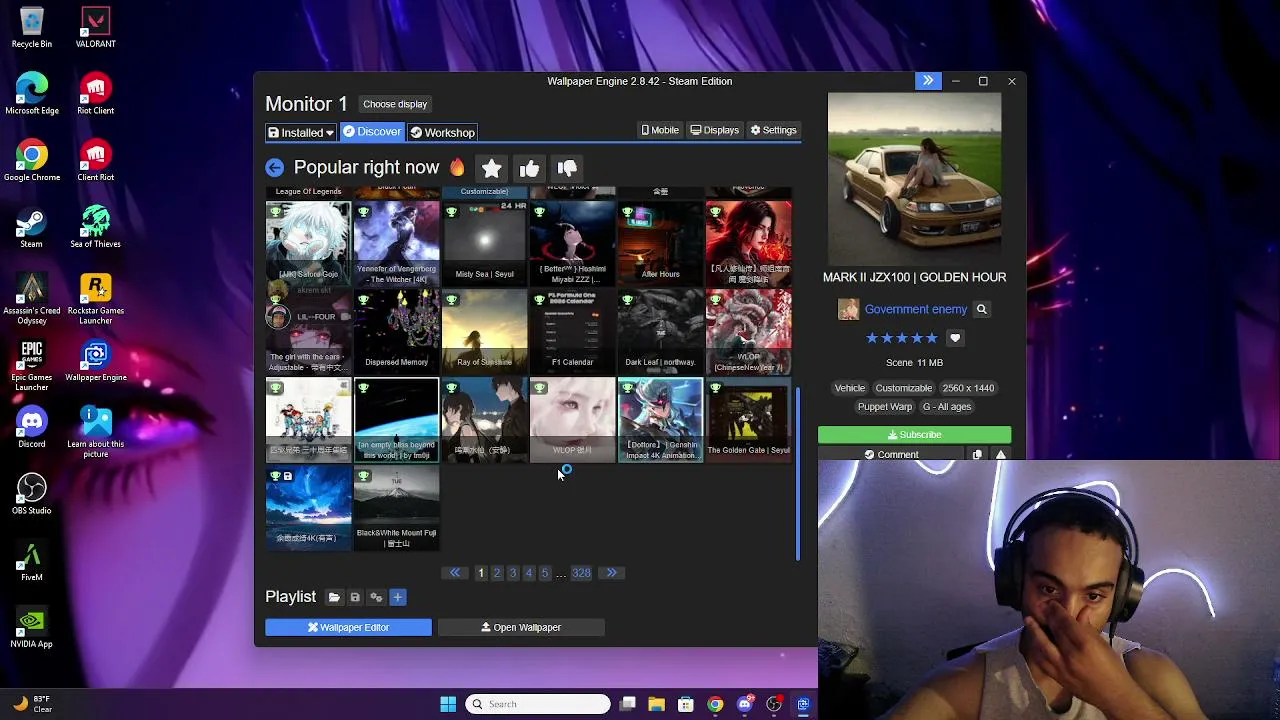The image size is (1280, 720).
Task: Expand the Installed dropdown
Action: 300,132
